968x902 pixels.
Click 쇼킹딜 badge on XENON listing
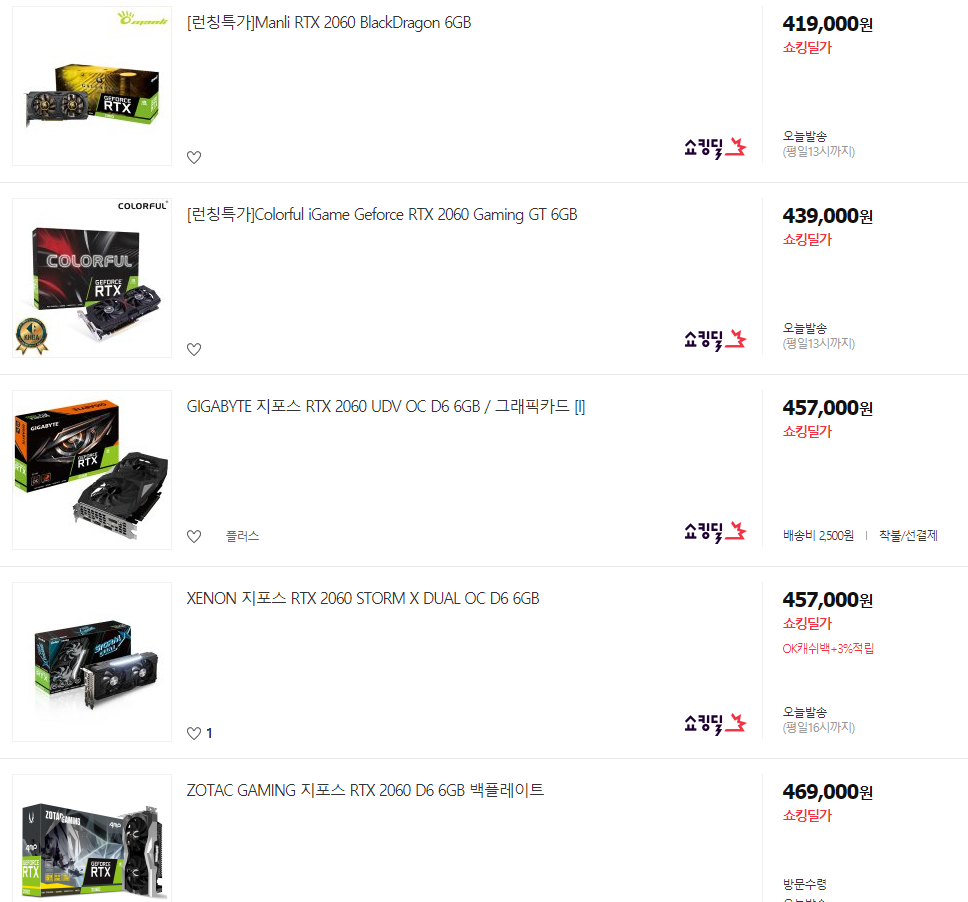tap(715, 724)
